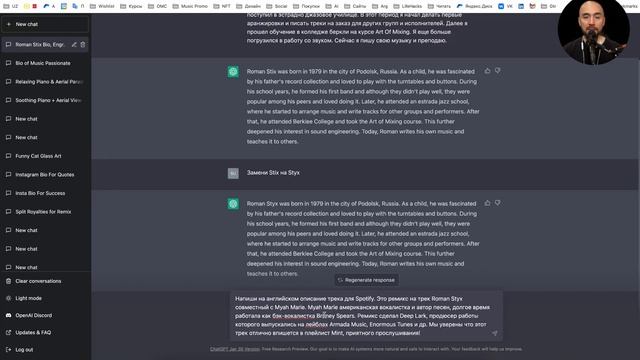
Task: Click the 'Замени Stix на Styx' message text
Action: (273, 173)
